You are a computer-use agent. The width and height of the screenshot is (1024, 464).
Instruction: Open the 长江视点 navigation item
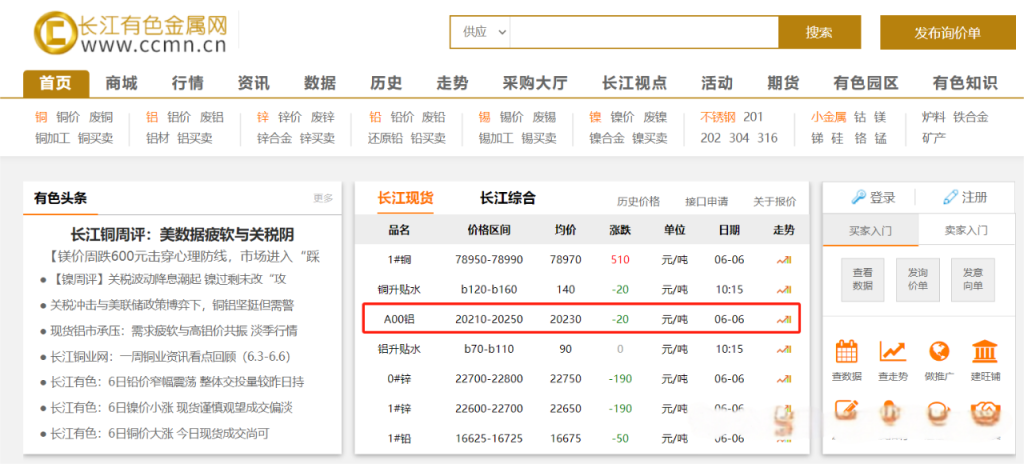[x=635, y=84]
